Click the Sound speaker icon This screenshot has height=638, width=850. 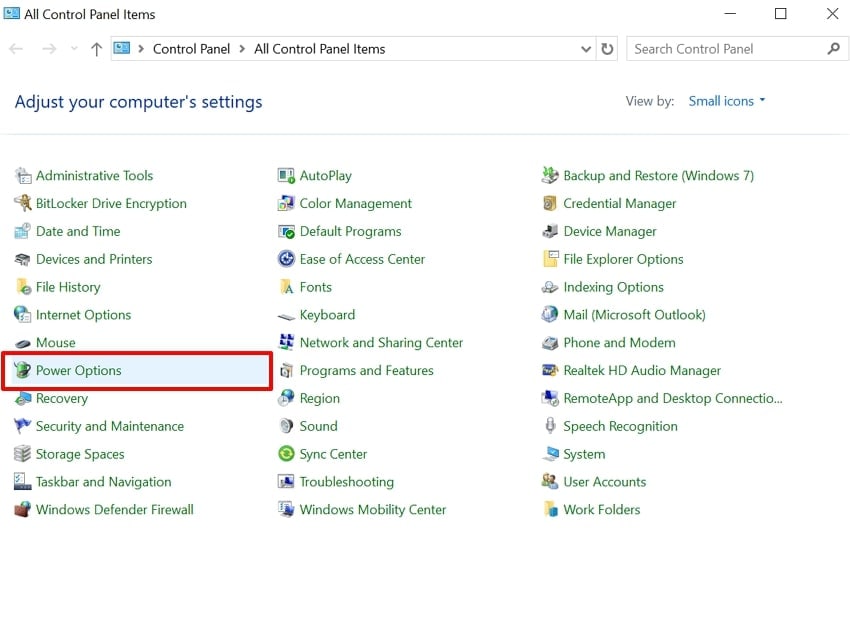coord(286,426)
